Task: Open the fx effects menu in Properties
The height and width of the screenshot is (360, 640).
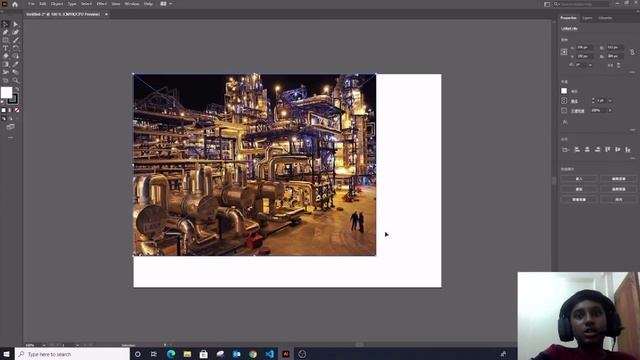Action: click(565, 122)
